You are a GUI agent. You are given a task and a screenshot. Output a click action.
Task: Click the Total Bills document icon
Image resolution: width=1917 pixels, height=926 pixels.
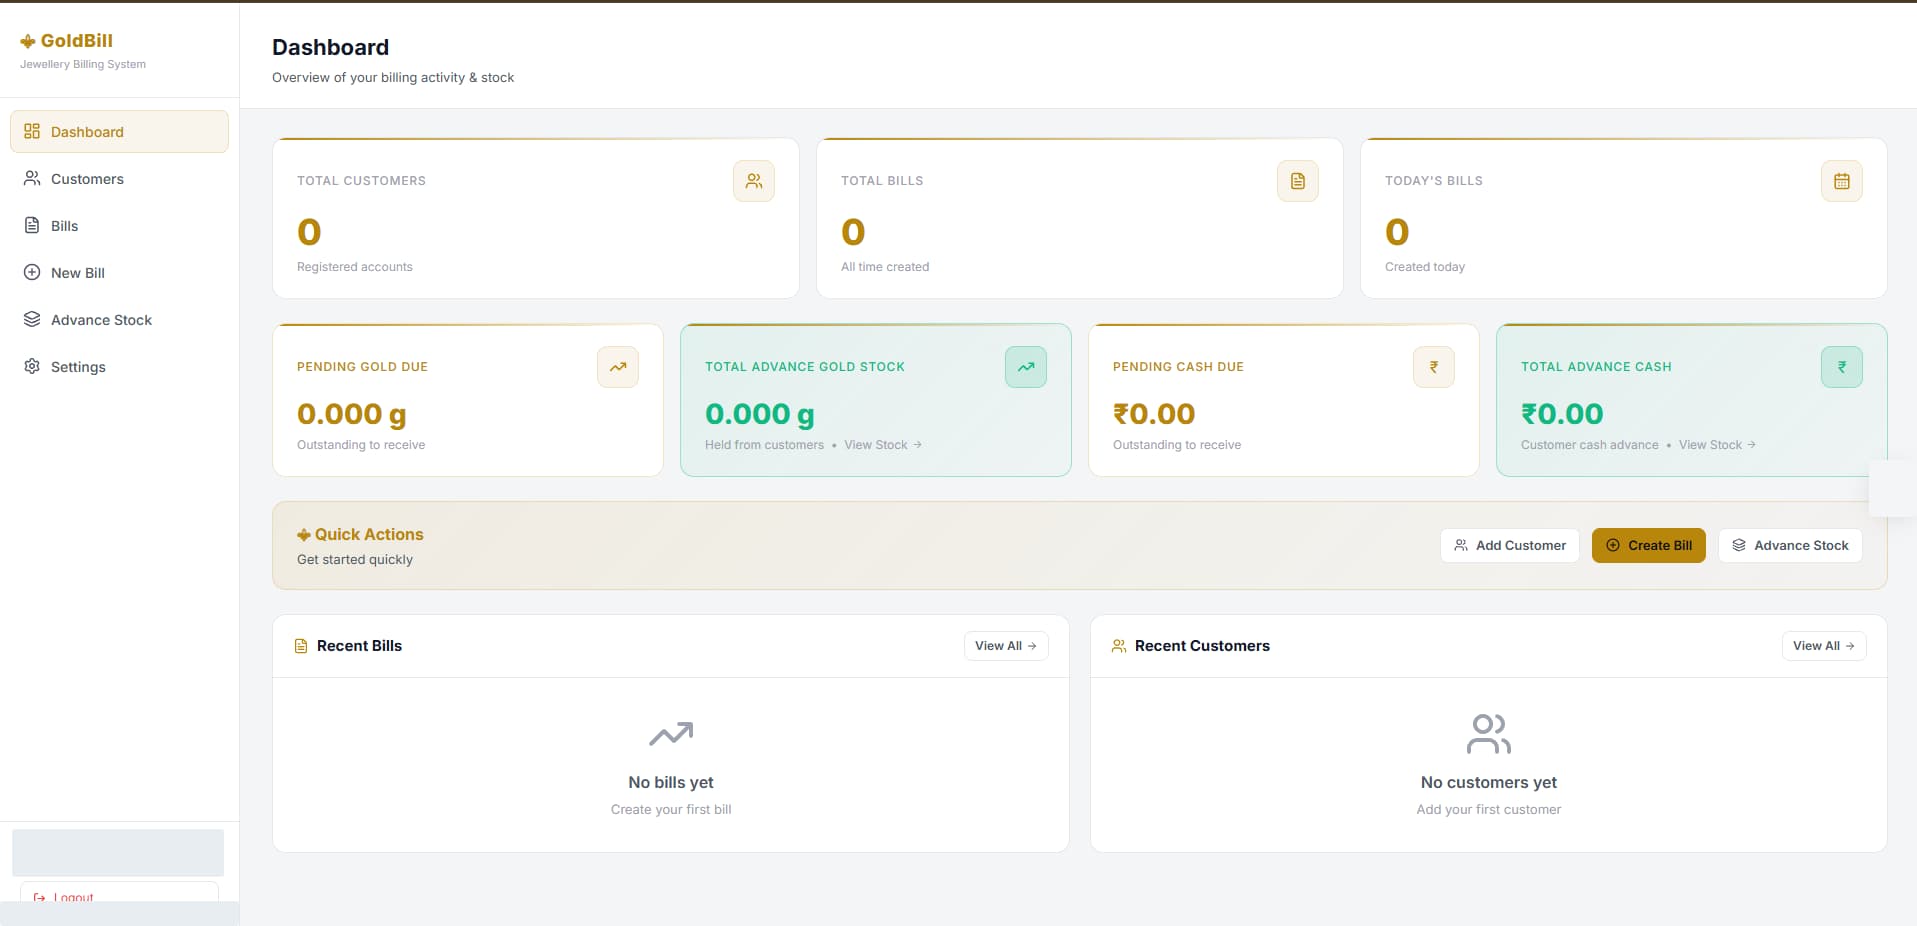pyautogui.click(x=1298, y=181)
